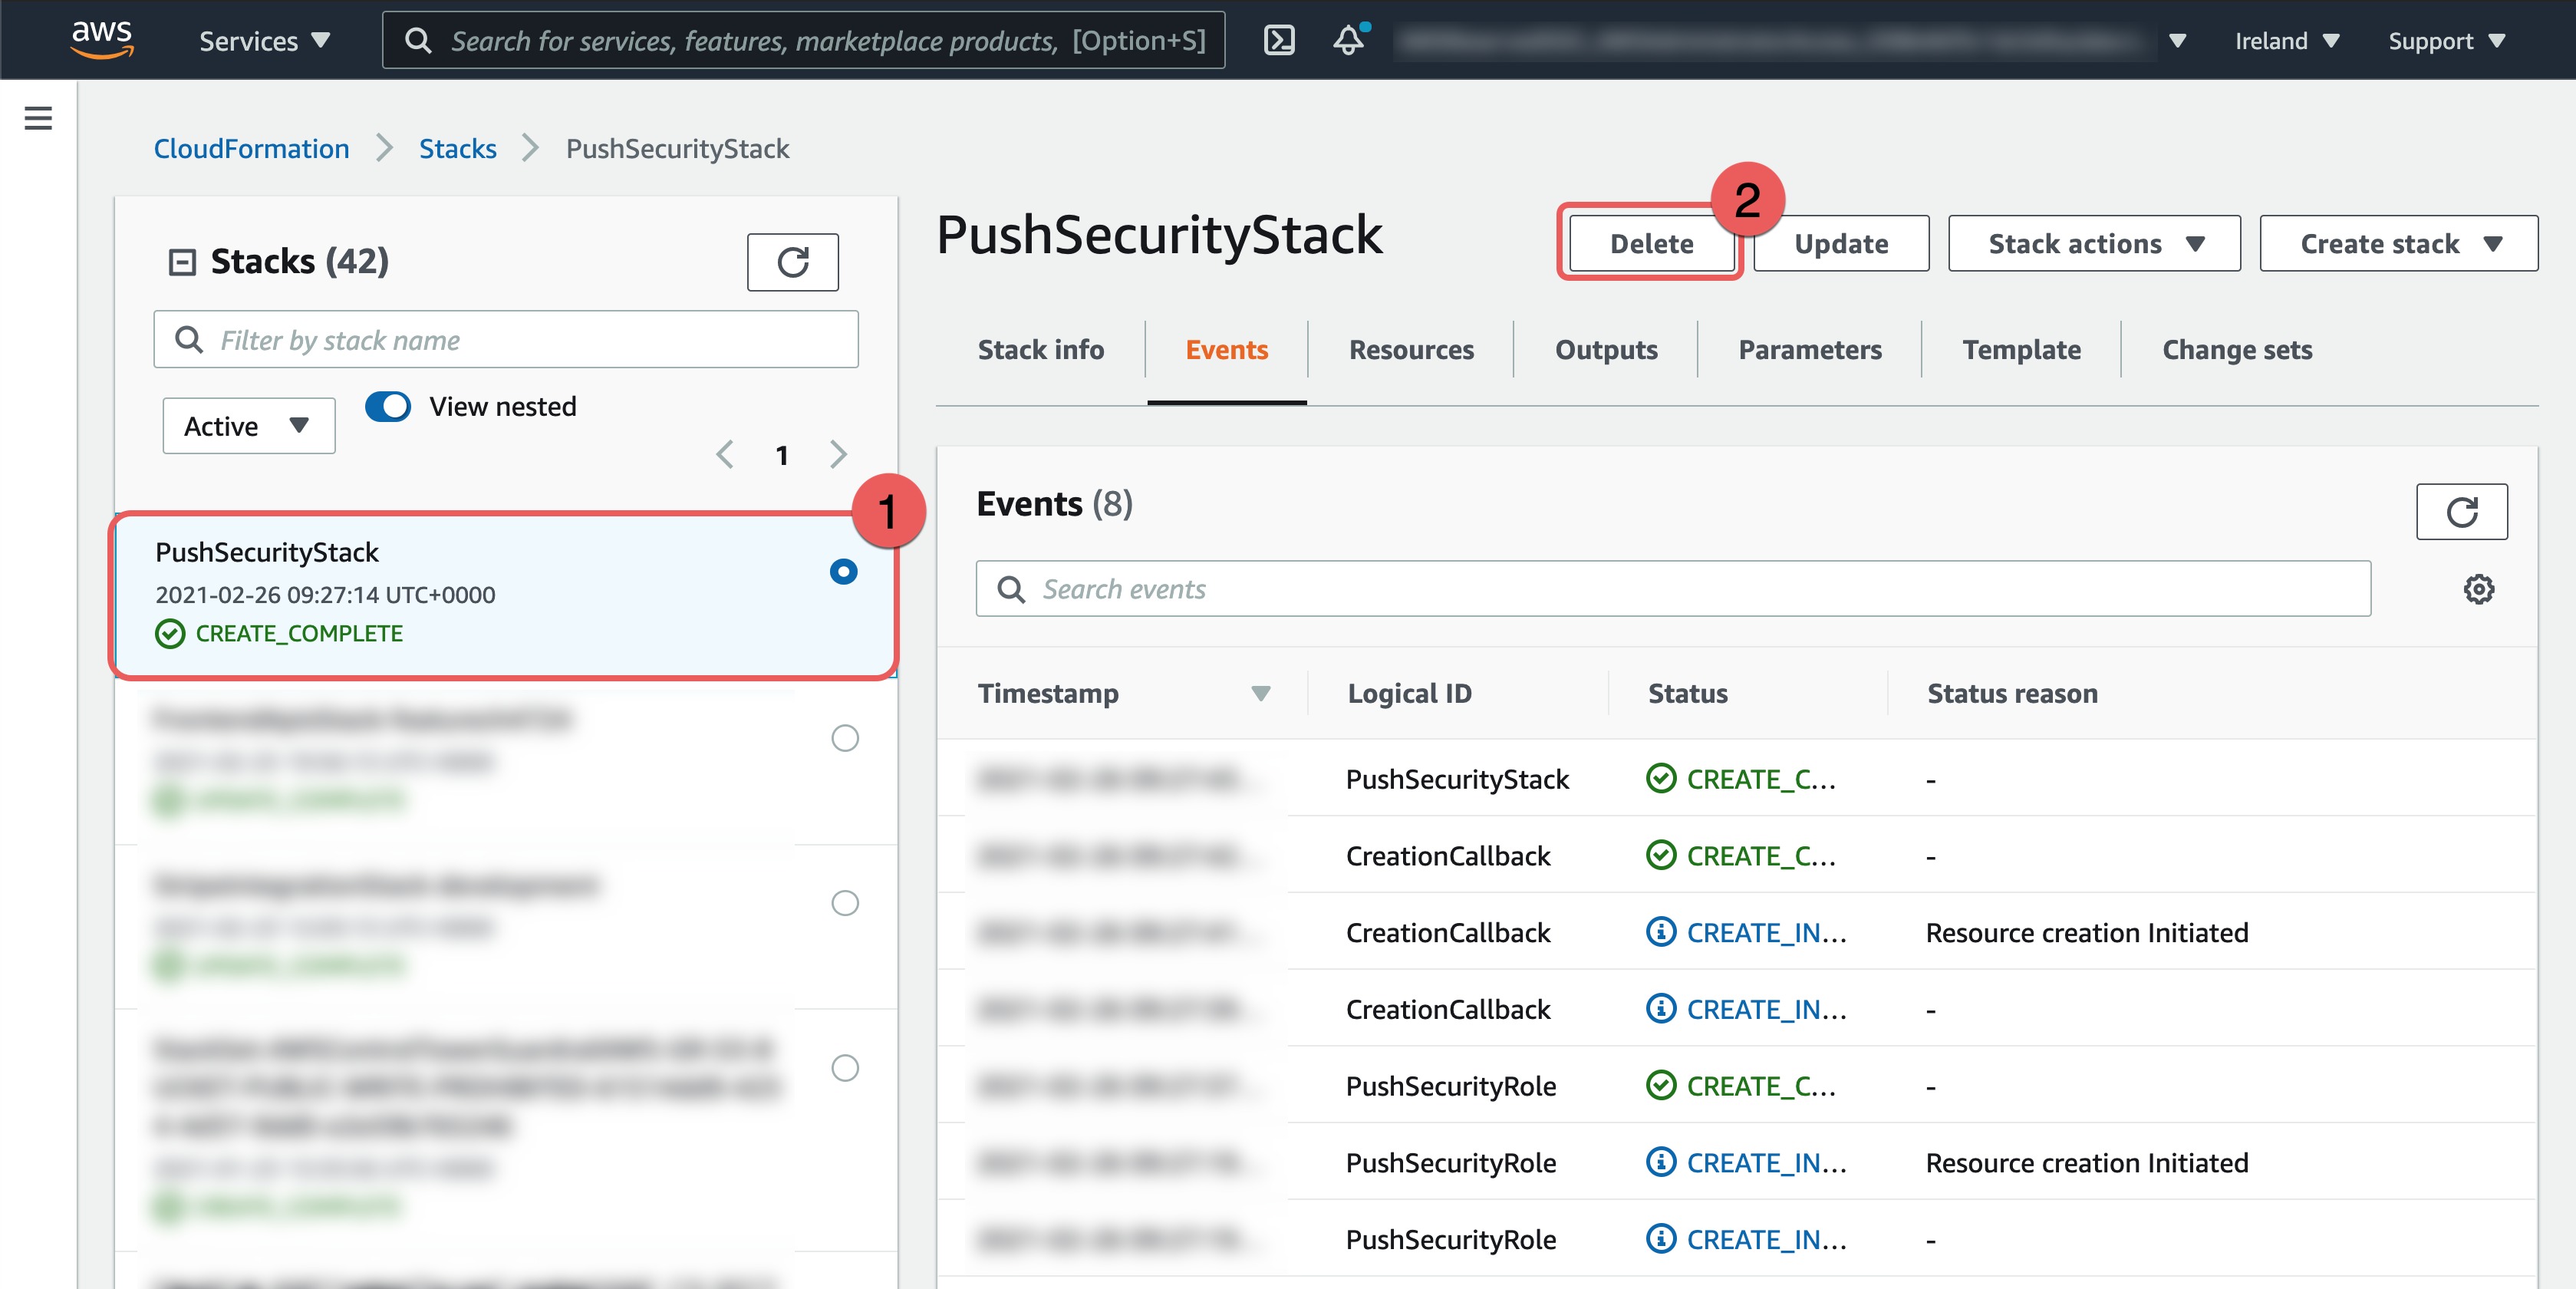Follow the CloudFormation breadcrumb link
This screenshot has width=2576, height=1289.
[x=251, y=148]
